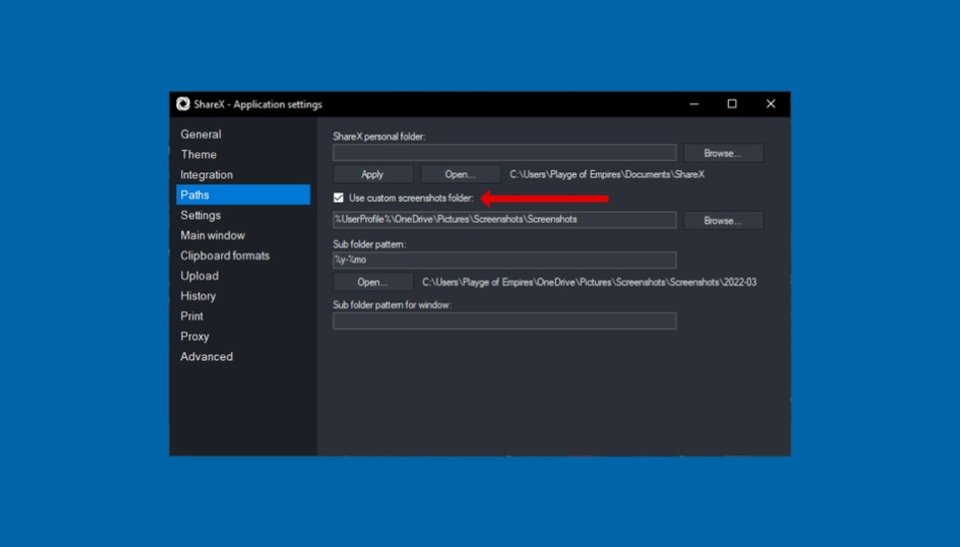
Task: Browse for custom screenshots folder
Action: click(723, 221)
